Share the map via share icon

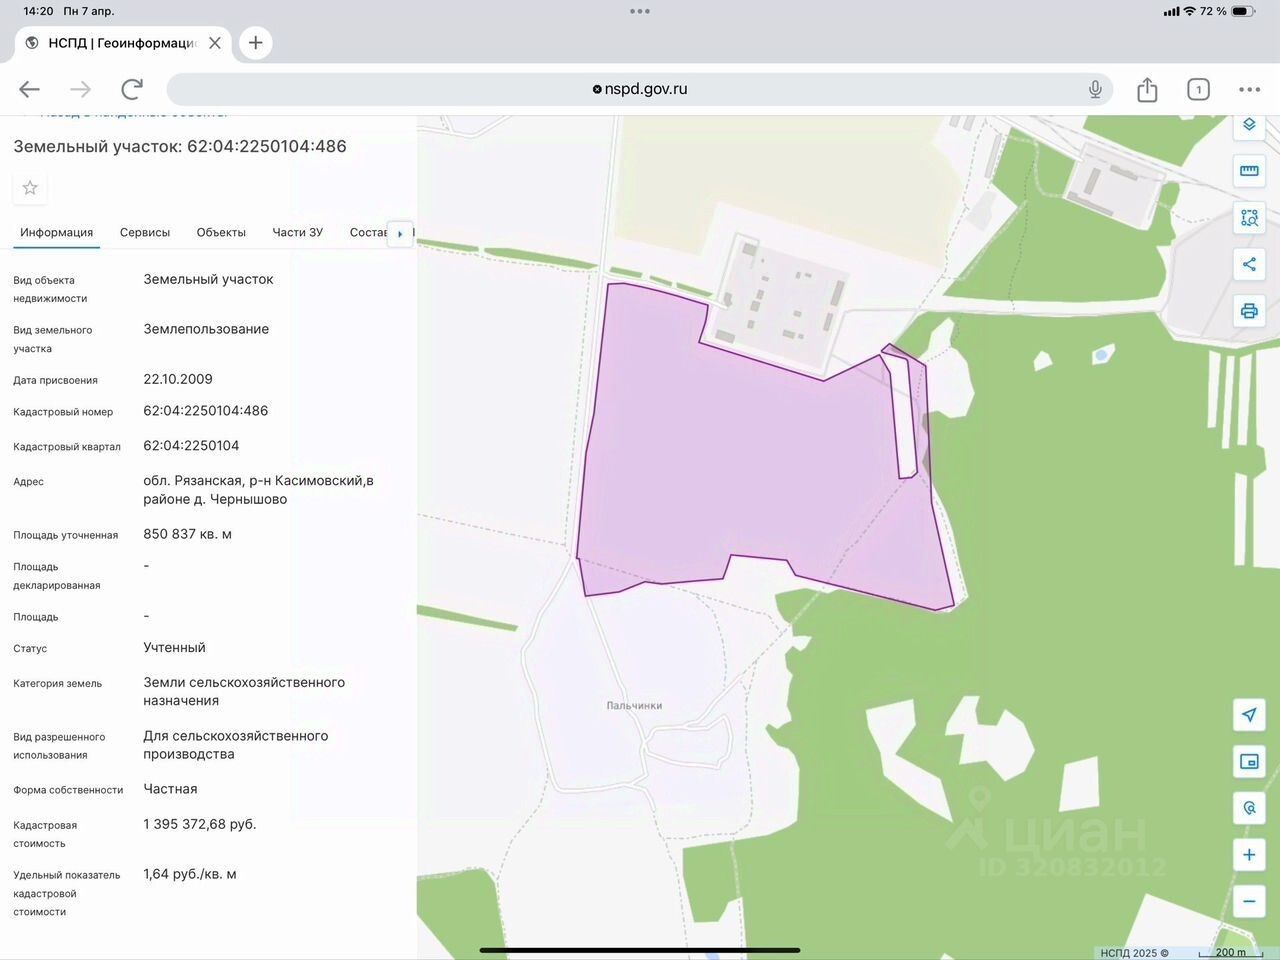(x=1249, y=264)
